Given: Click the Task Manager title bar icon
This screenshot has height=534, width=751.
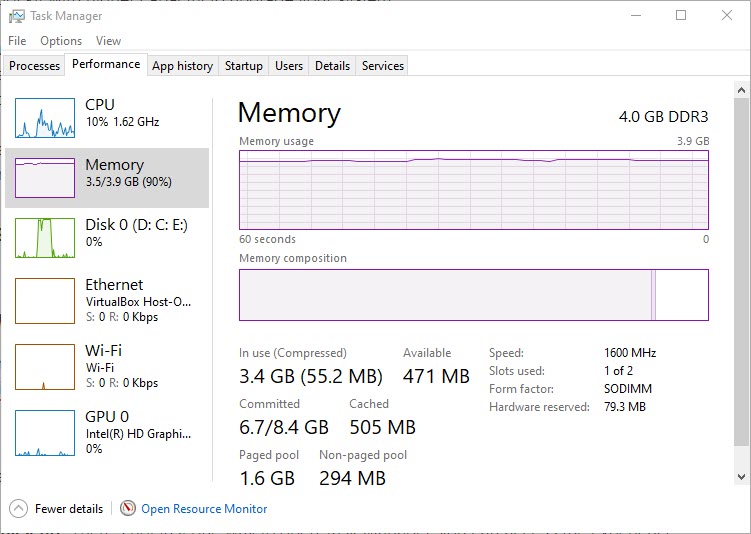Looking at the screenshot, I should point(16,16).
